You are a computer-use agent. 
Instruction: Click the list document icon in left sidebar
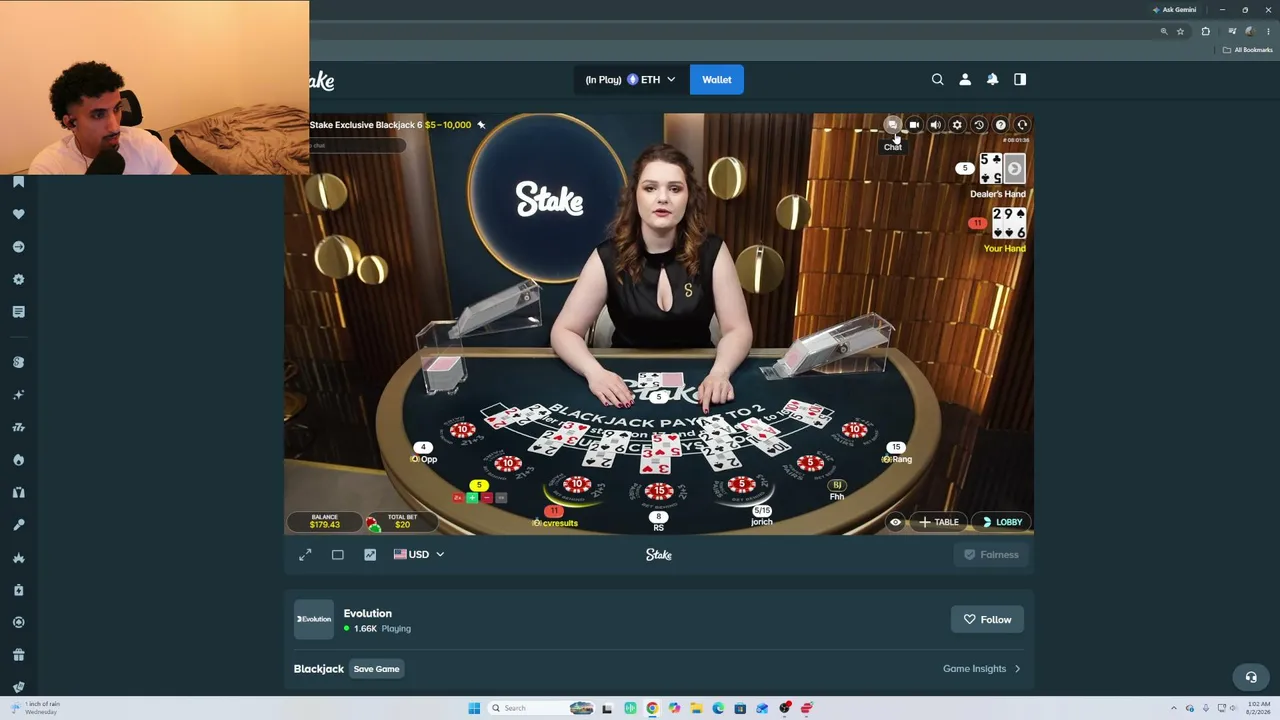pyautogui.click(x=18, y=312)
